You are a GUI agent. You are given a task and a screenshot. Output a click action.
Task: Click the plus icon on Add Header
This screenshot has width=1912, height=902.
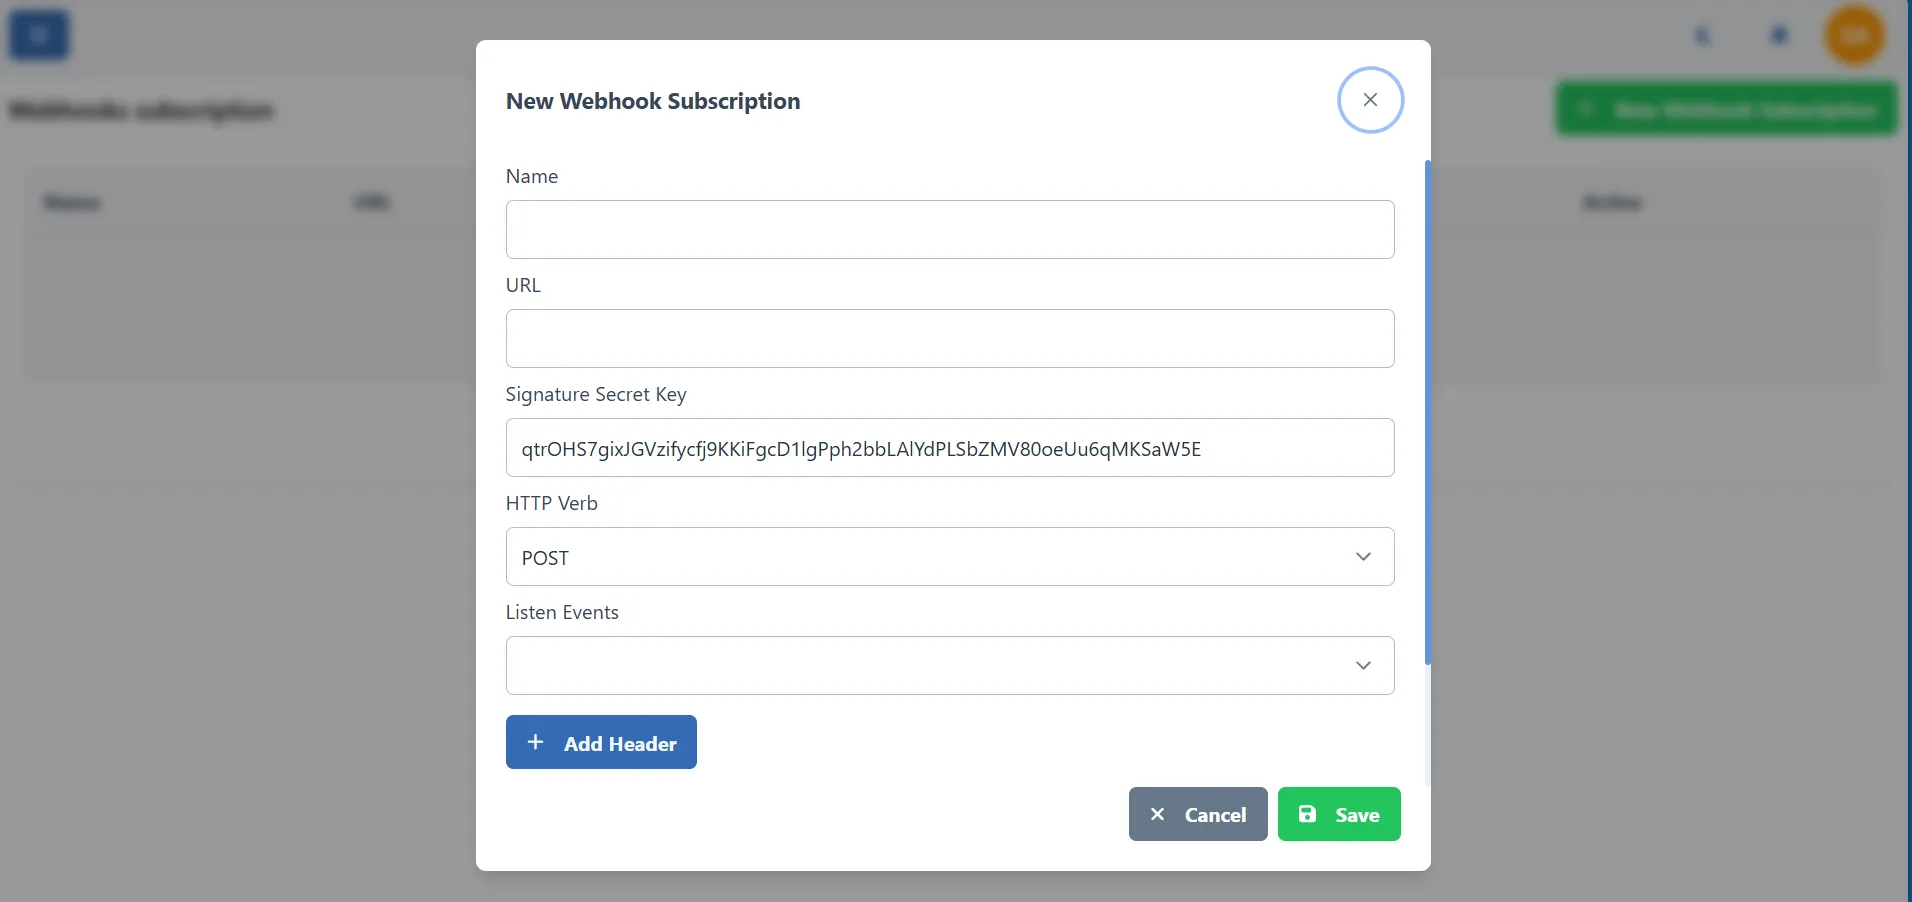coord(535,742)
